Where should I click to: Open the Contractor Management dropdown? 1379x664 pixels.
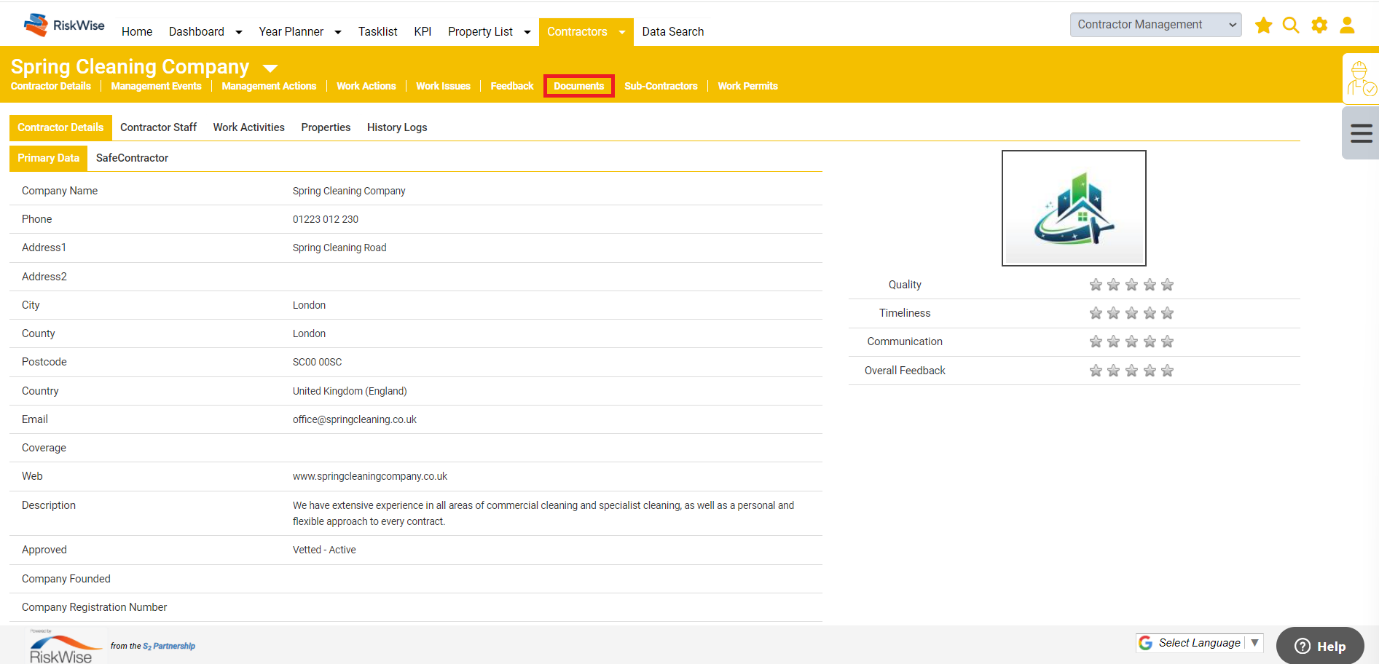coord(1155,25)
